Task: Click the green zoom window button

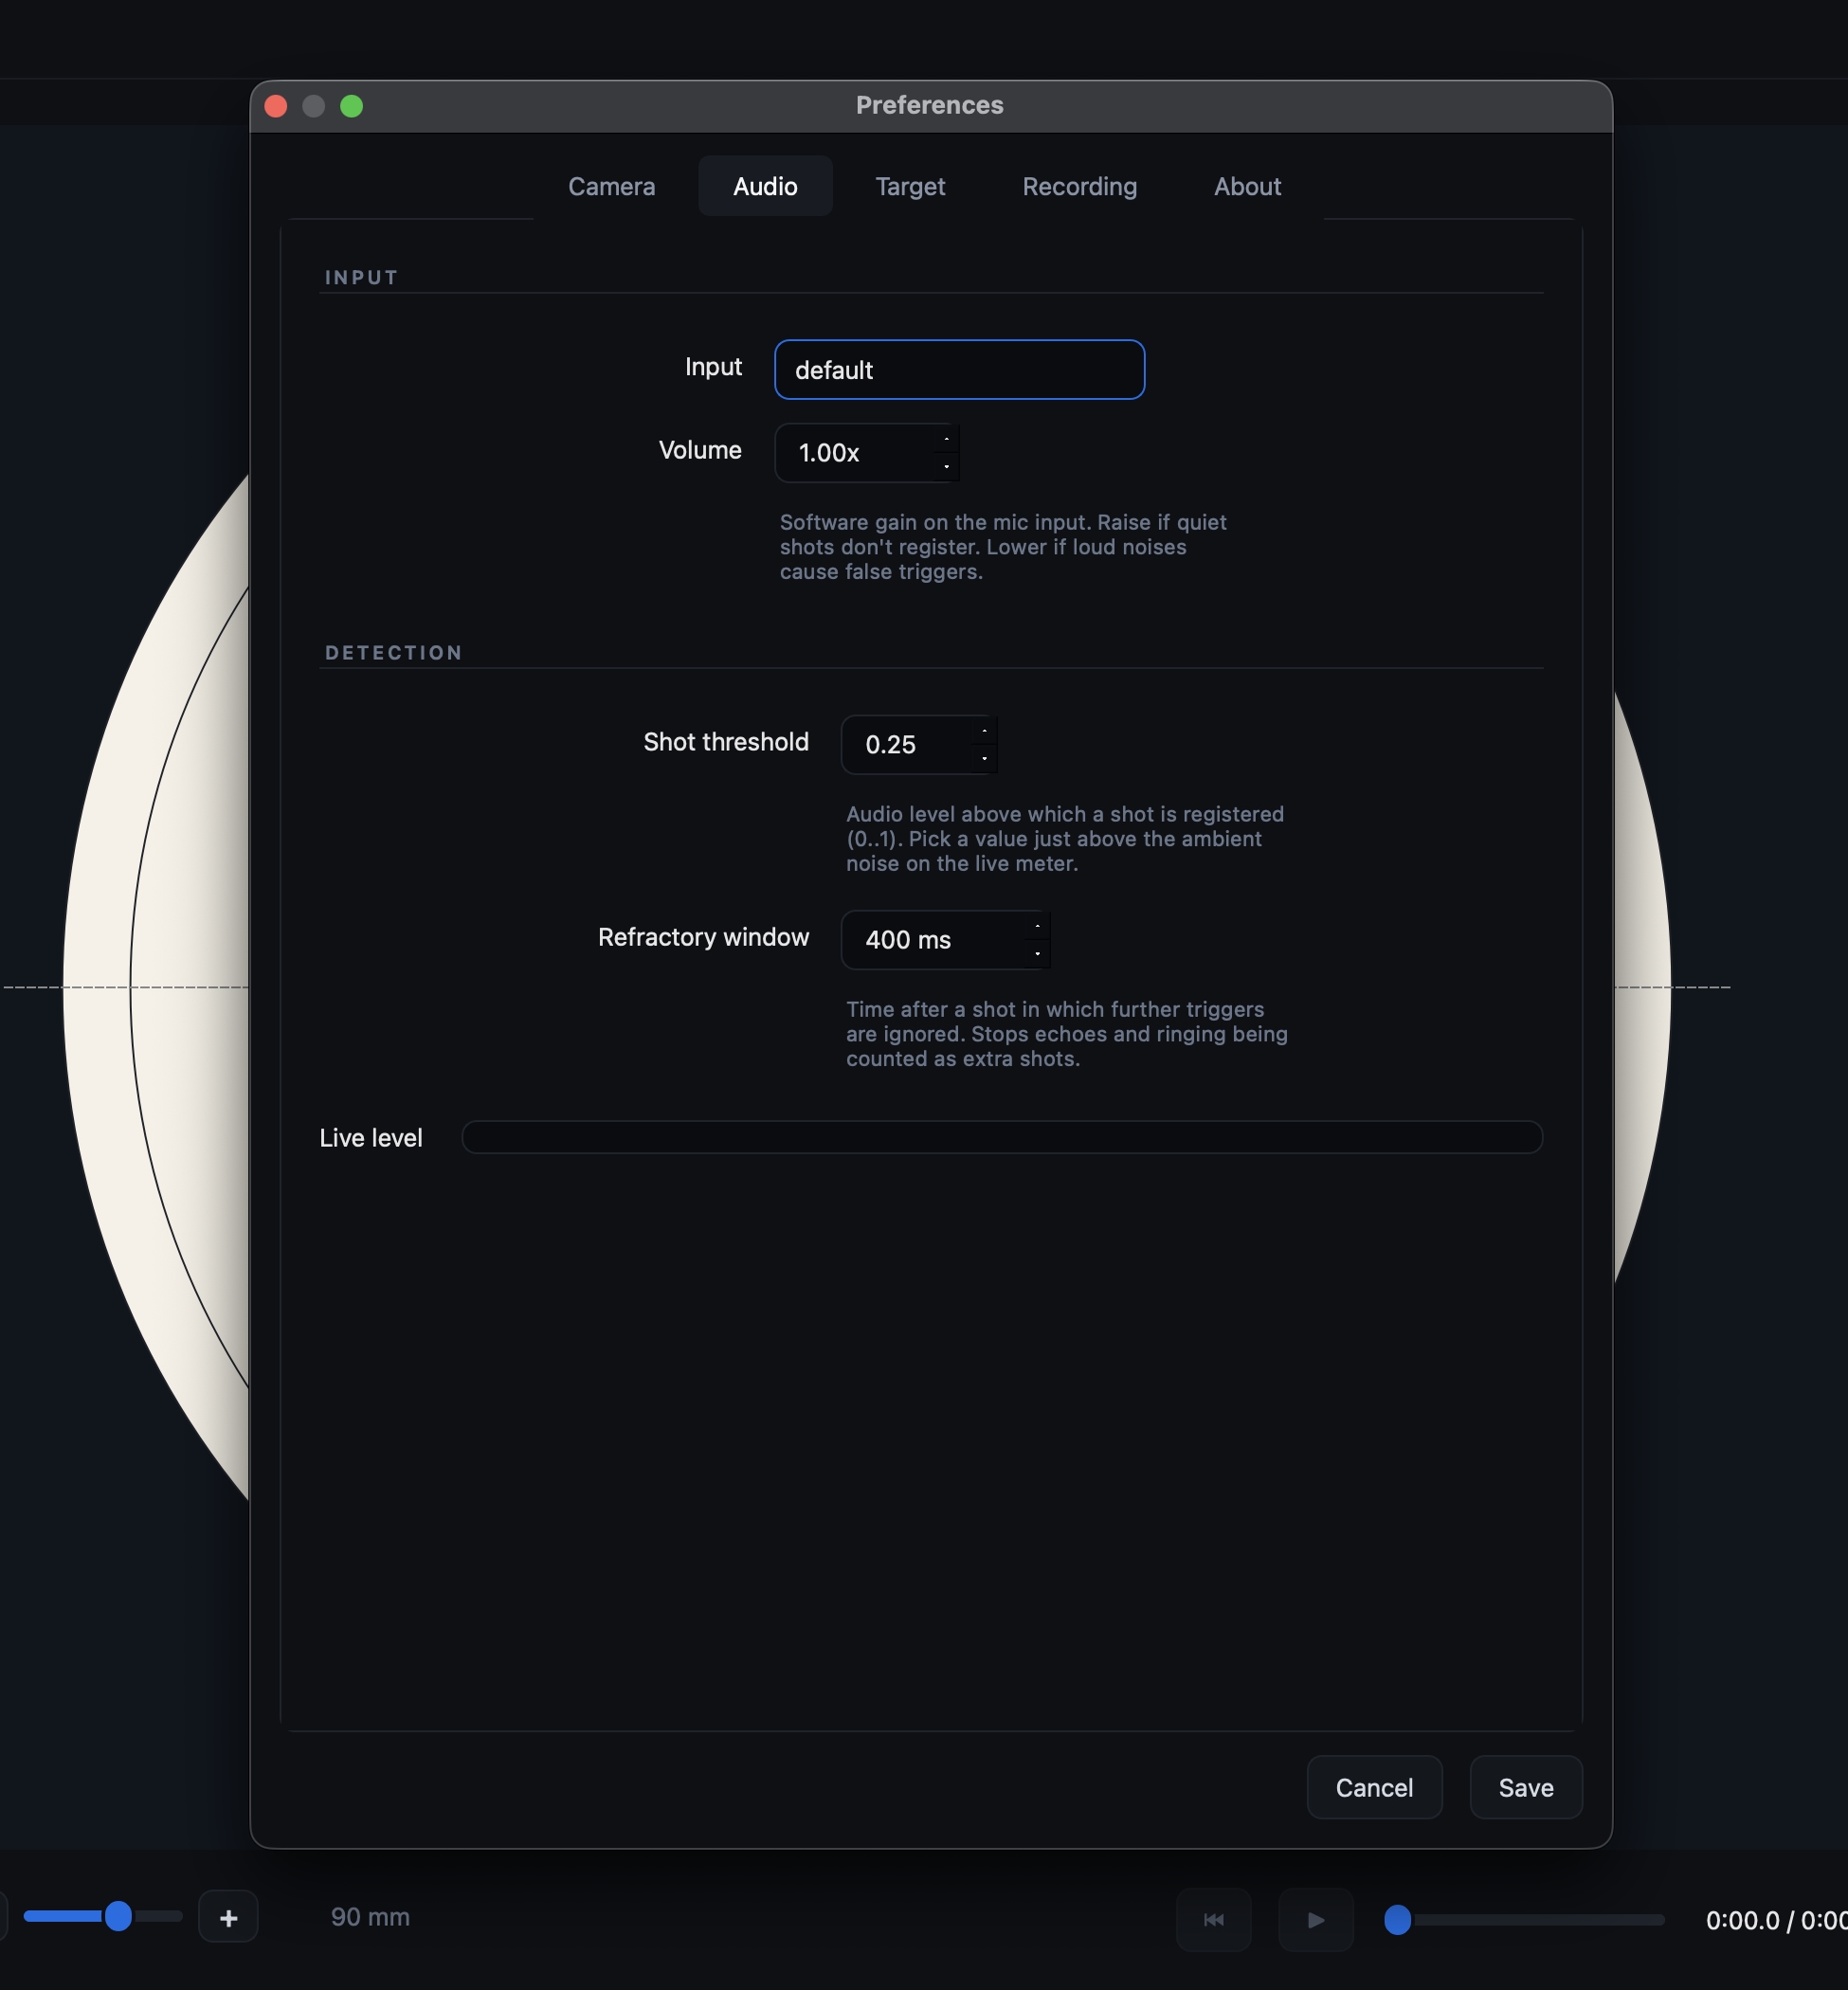Action: point(351,106)
